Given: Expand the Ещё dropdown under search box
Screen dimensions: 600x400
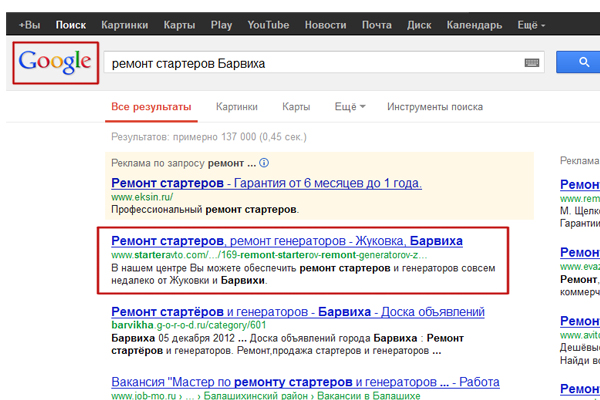Looking at the screenshot, I should (x=350, y=107).
